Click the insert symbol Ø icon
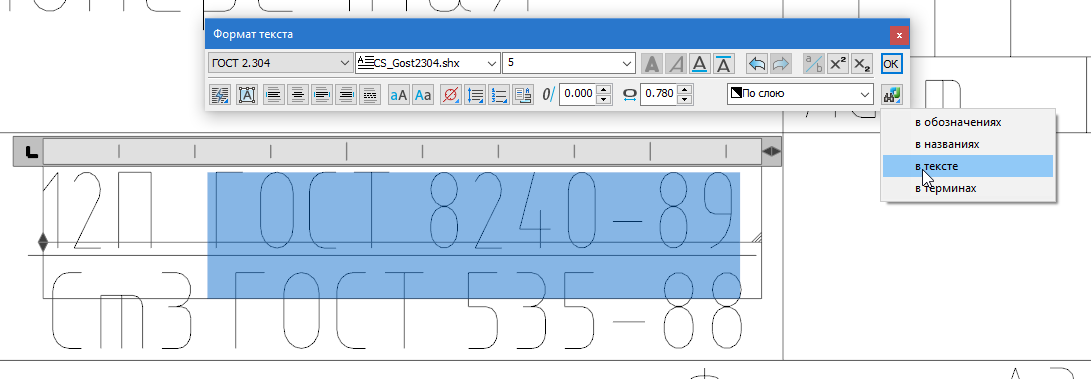1091x379 pixels. [451, 94]
